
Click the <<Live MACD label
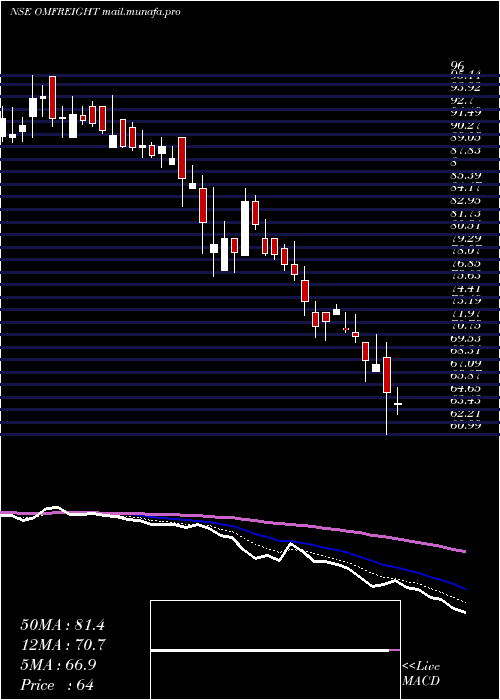click(421, 674)
